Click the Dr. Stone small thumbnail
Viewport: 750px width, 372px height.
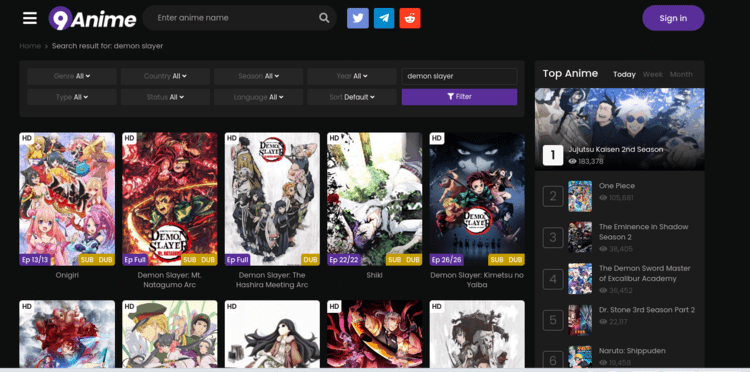[580, 320]
